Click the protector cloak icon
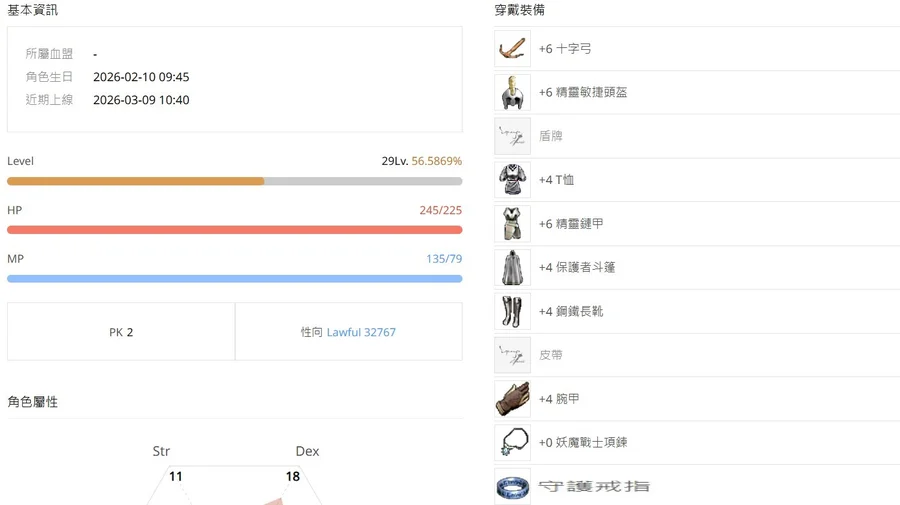Image resolution: width=900 pixels, height=505 pixels. pos(512,268)
